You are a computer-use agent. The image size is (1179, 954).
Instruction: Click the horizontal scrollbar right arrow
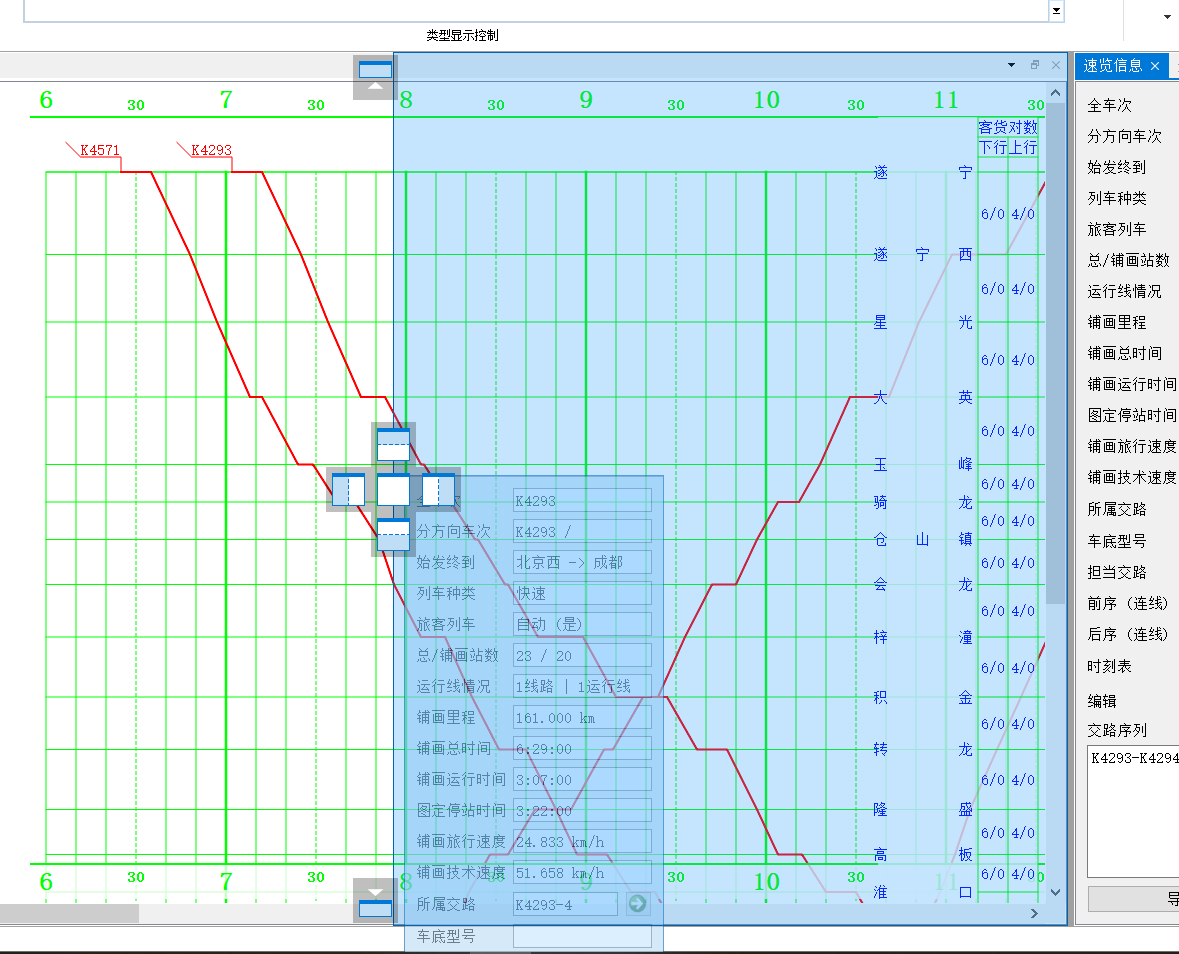point(1035,913)
